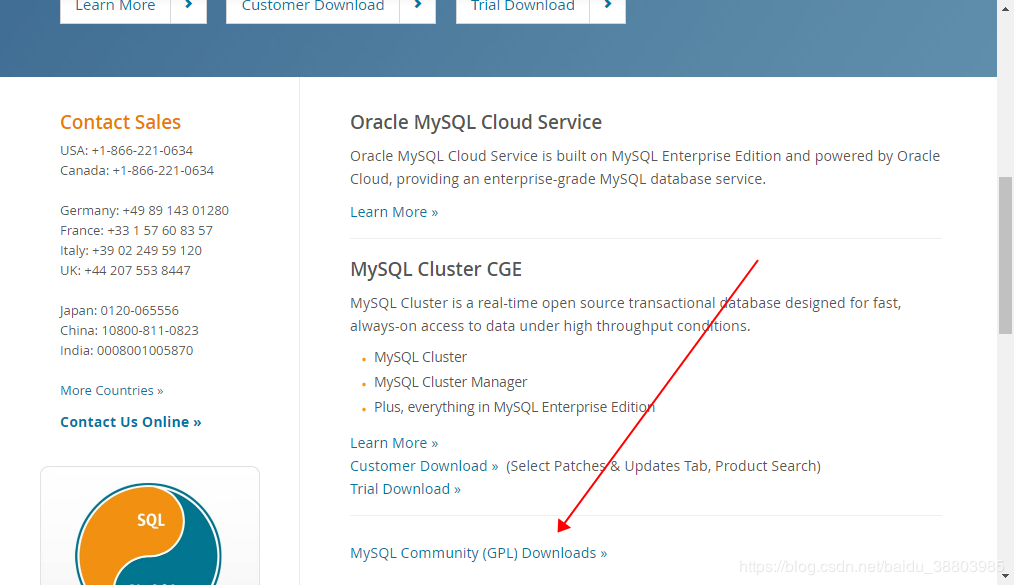This screenshot has height=585, width=1014.
Task: Click the MySQL Cluster CGE heading
Action: click(436, 269)
